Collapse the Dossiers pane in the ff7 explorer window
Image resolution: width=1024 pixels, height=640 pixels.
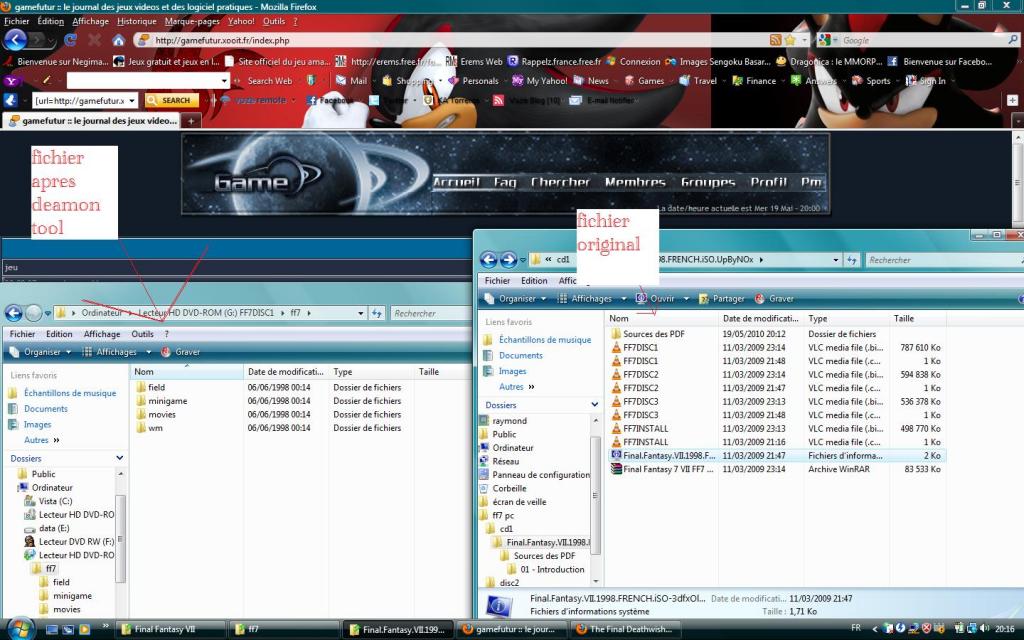(x=120, y=458)
